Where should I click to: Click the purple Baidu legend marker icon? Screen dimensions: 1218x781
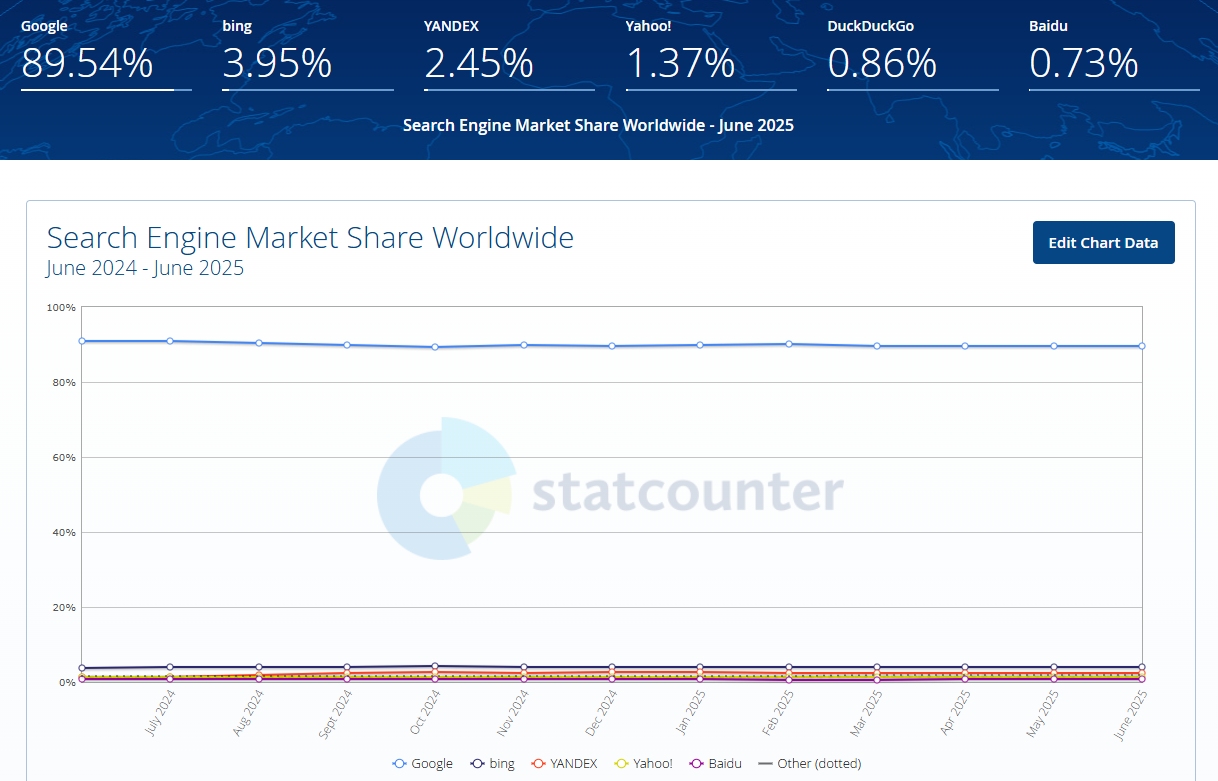pos(697,763)
